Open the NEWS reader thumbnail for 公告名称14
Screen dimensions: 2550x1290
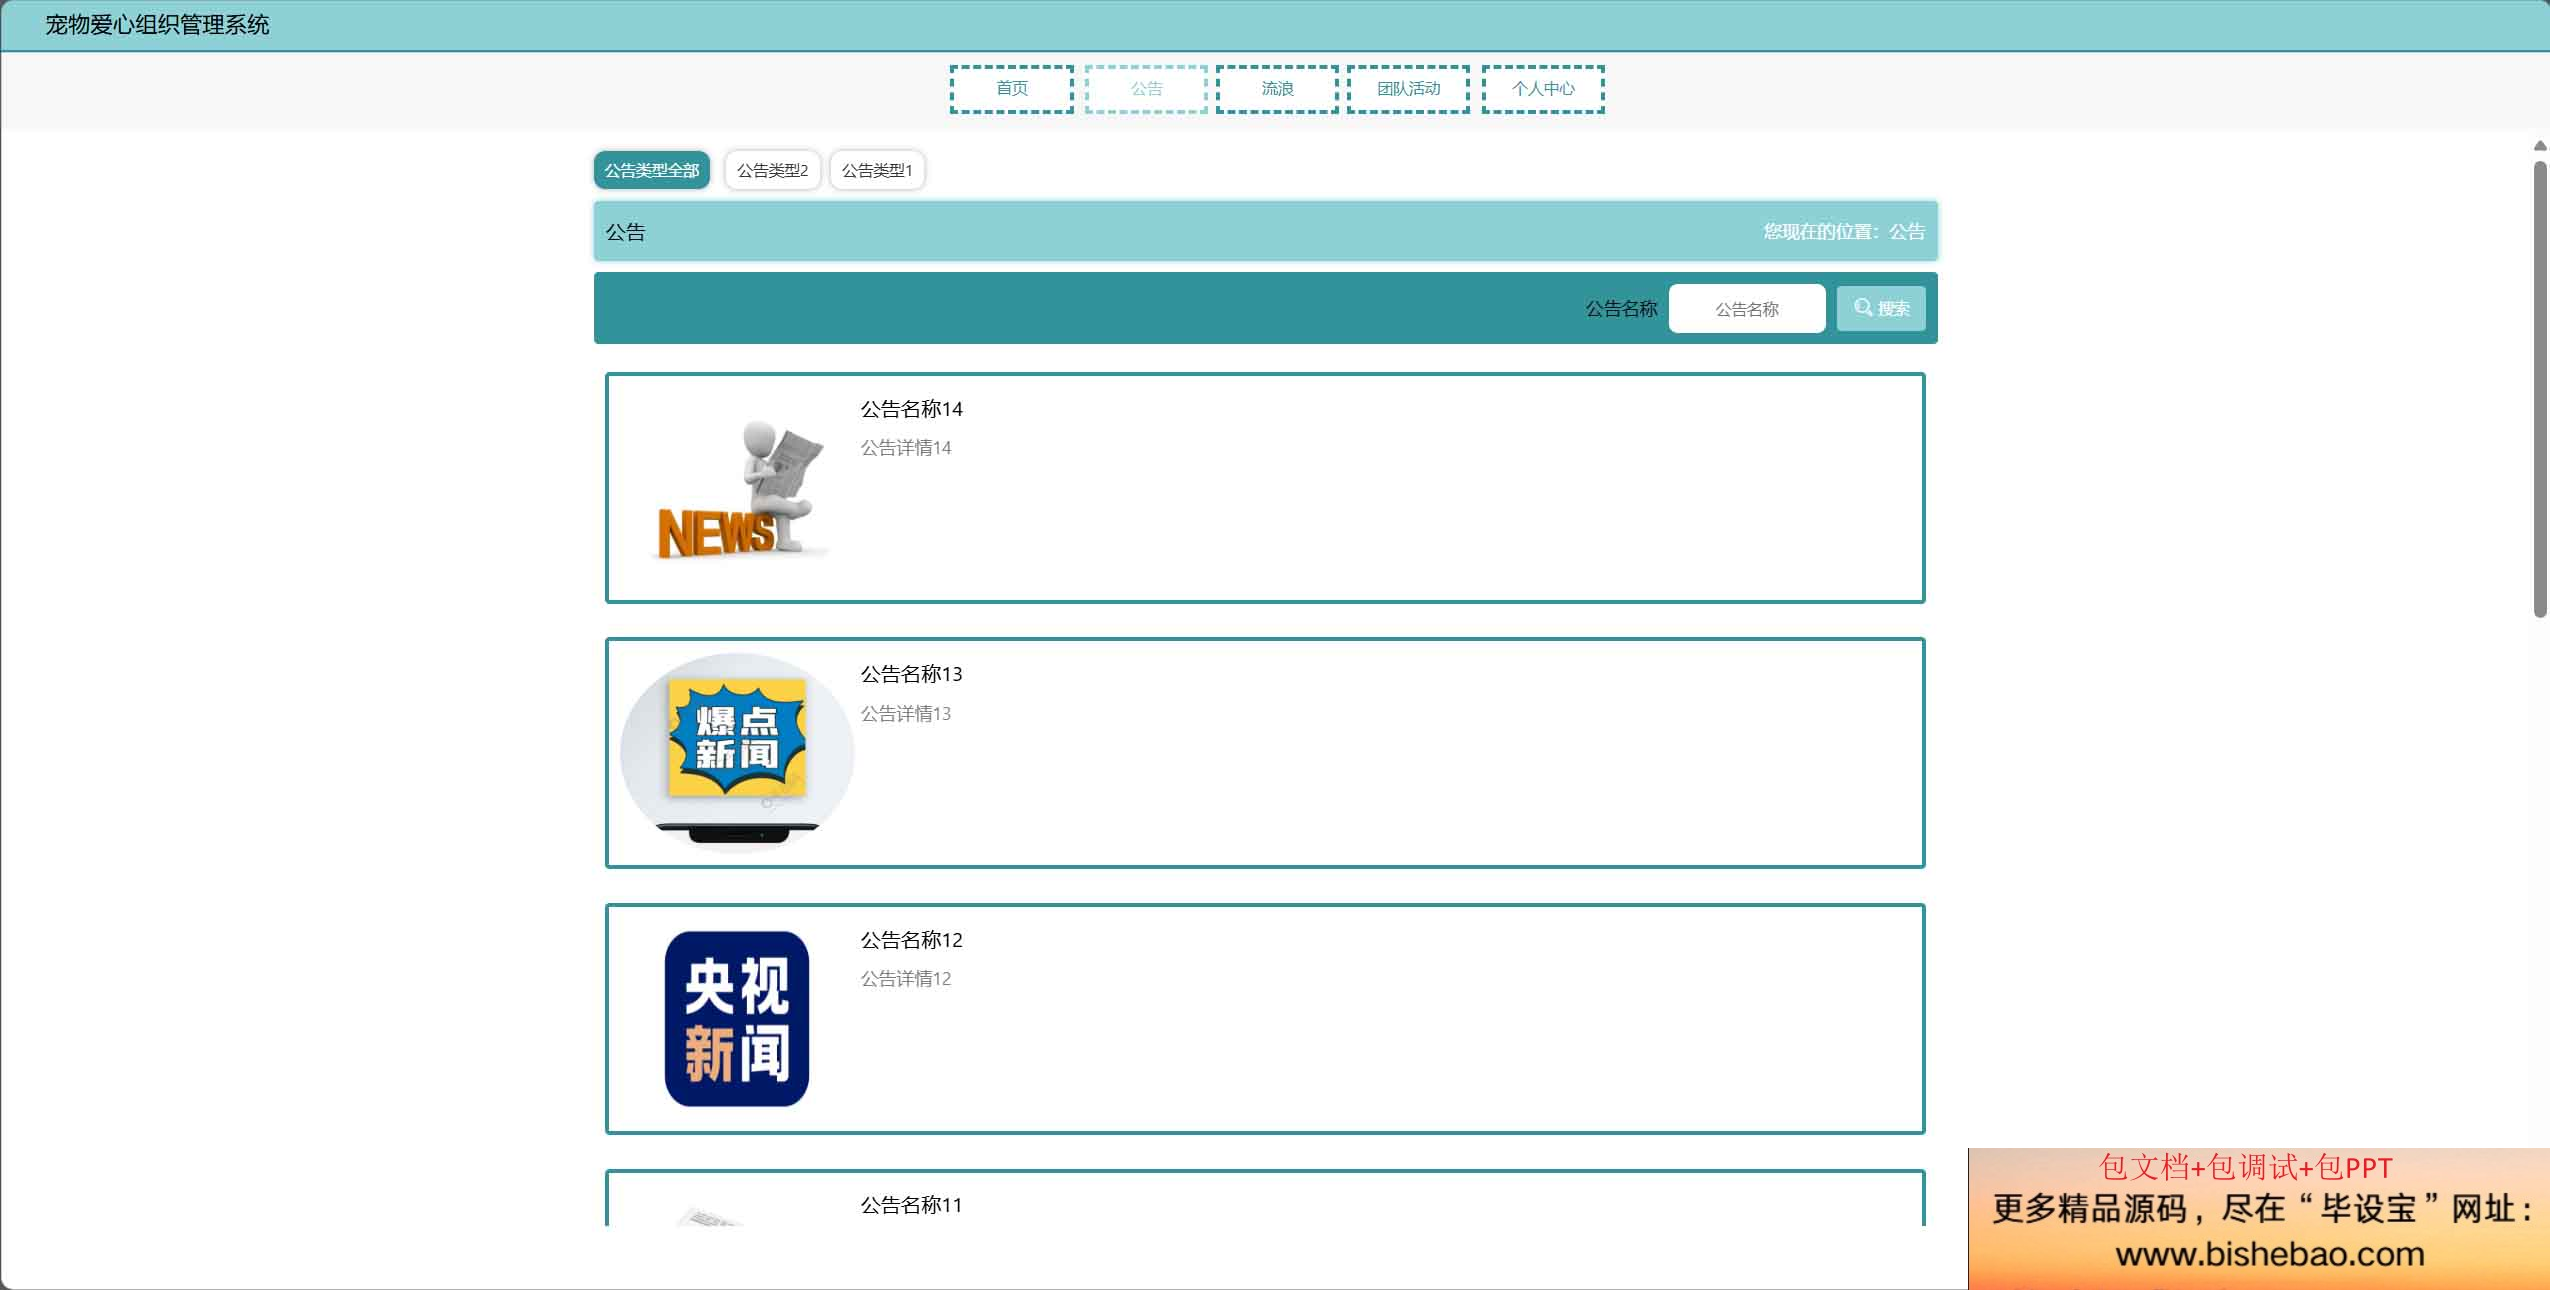pos(737,488)
